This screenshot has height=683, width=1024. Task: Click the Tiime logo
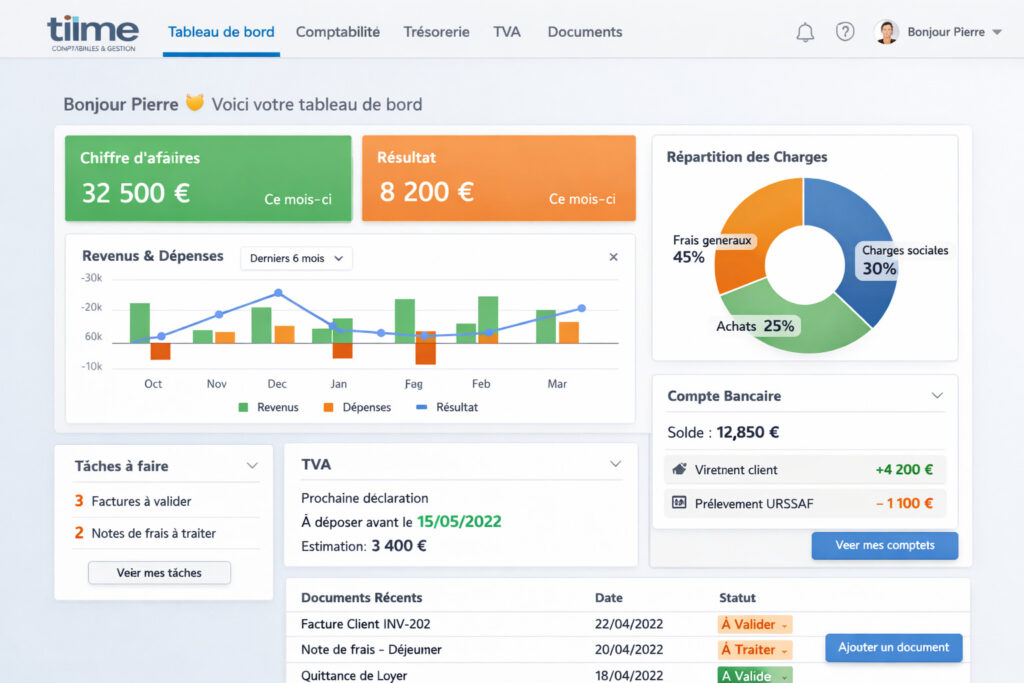click(92, 31)
